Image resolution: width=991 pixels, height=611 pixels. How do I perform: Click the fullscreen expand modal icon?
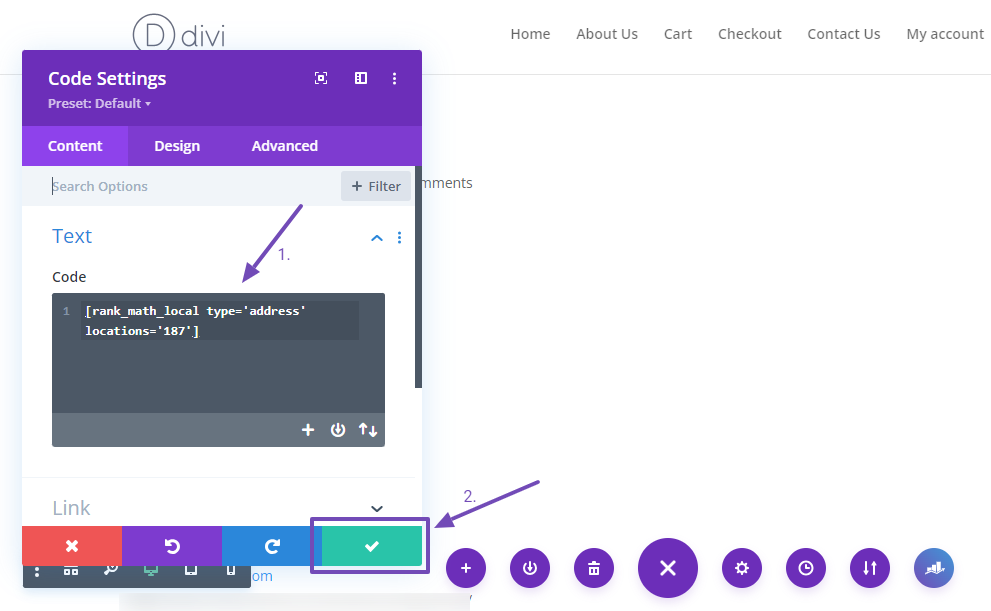321,78
